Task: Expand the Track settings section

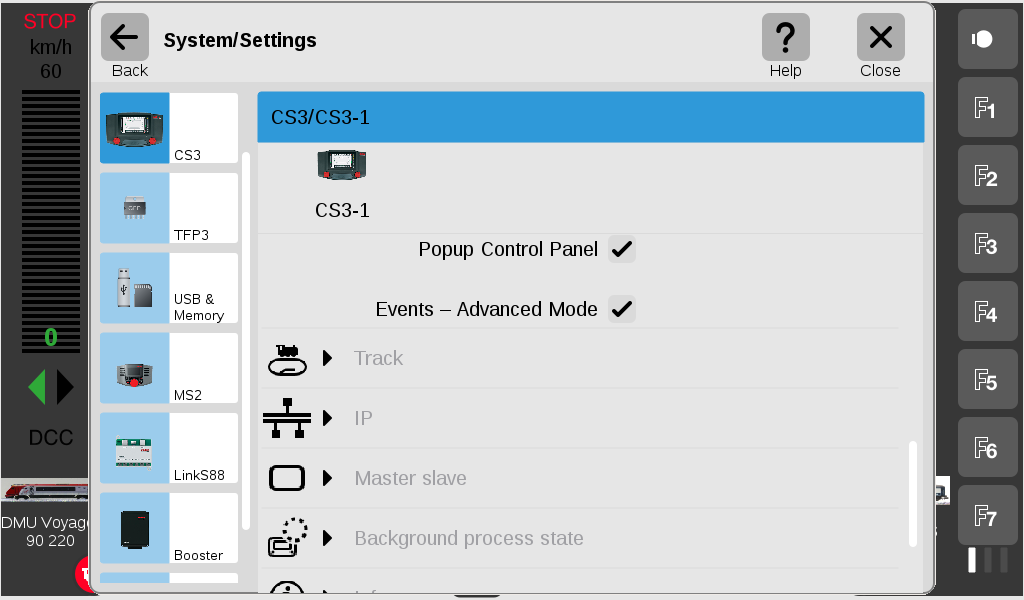Action: 580,358
